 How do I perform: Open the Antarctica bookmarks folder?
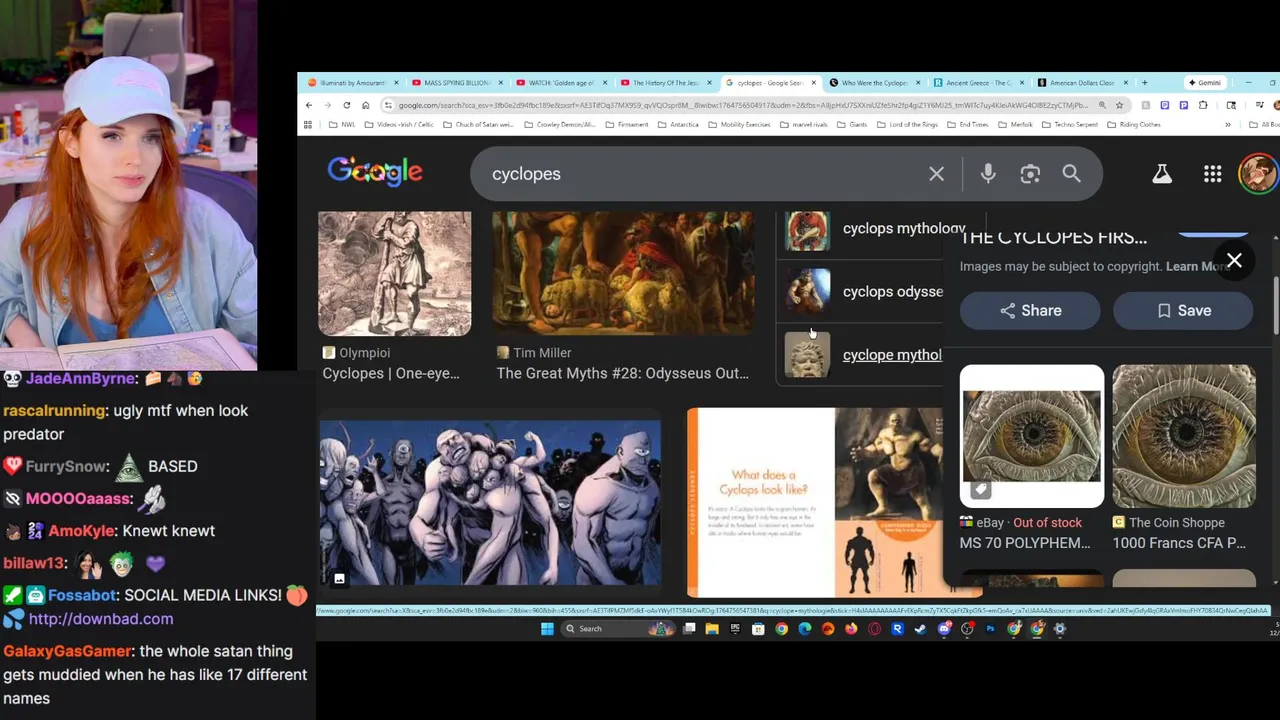click(677, 125)
